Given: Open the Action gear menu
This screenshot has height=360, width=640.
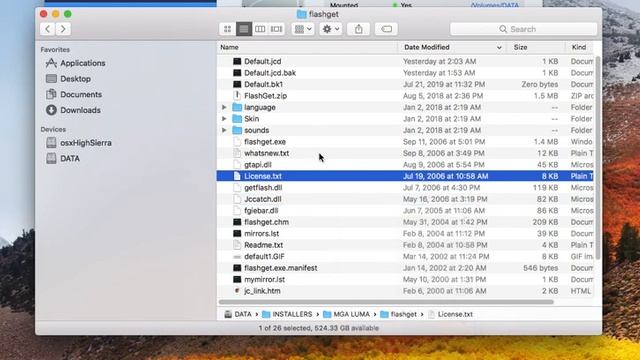Looking at the screenshot, I should point(331,29).
